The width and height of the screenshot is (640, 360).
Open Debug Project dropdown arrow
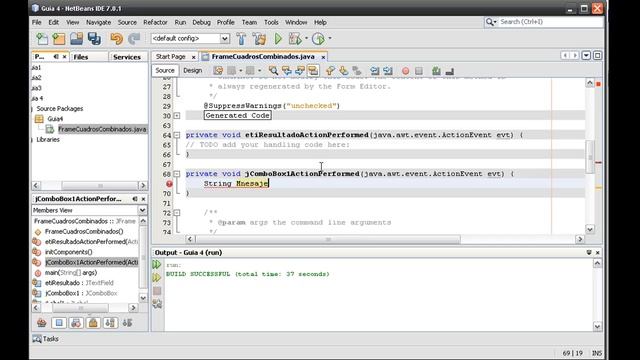(x=307, y=39)
